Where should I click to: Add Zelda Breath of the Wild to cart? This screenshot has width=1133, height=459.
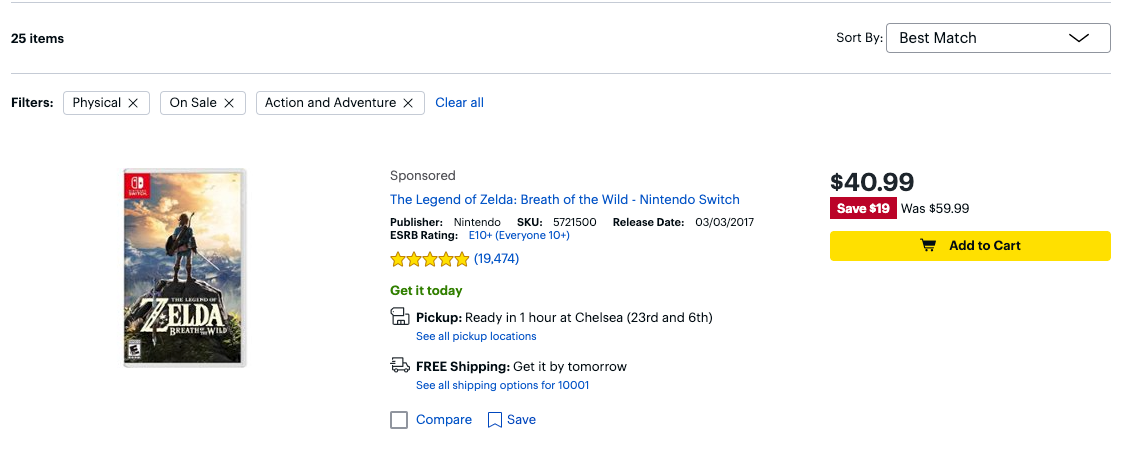970,246
